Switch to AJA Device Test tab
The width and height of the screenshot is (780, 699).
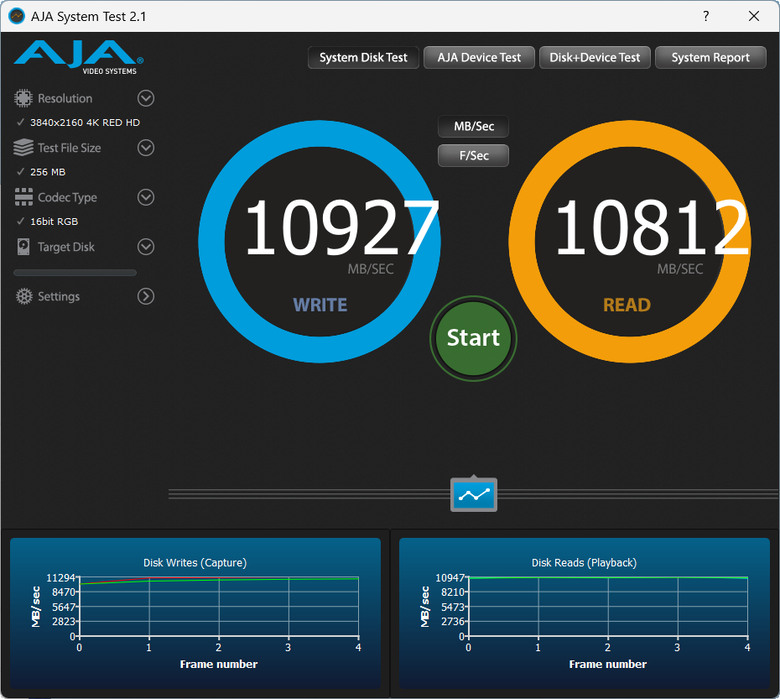click(479, 58)
